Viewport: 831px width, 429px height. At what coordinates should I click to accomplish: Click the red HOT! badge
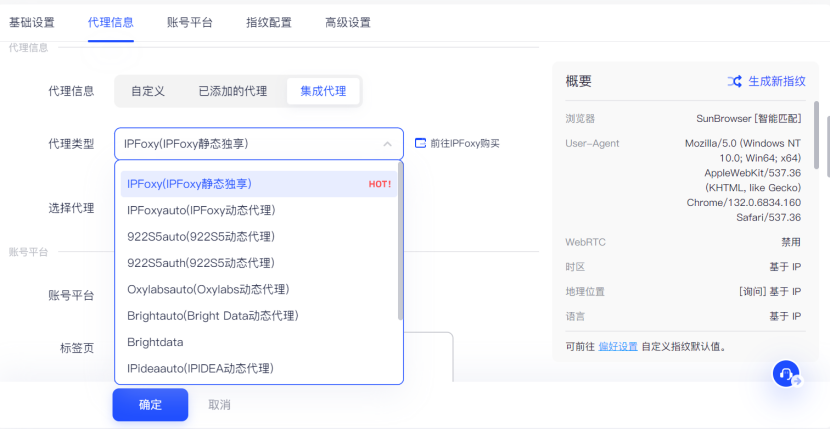click(379, 184)
